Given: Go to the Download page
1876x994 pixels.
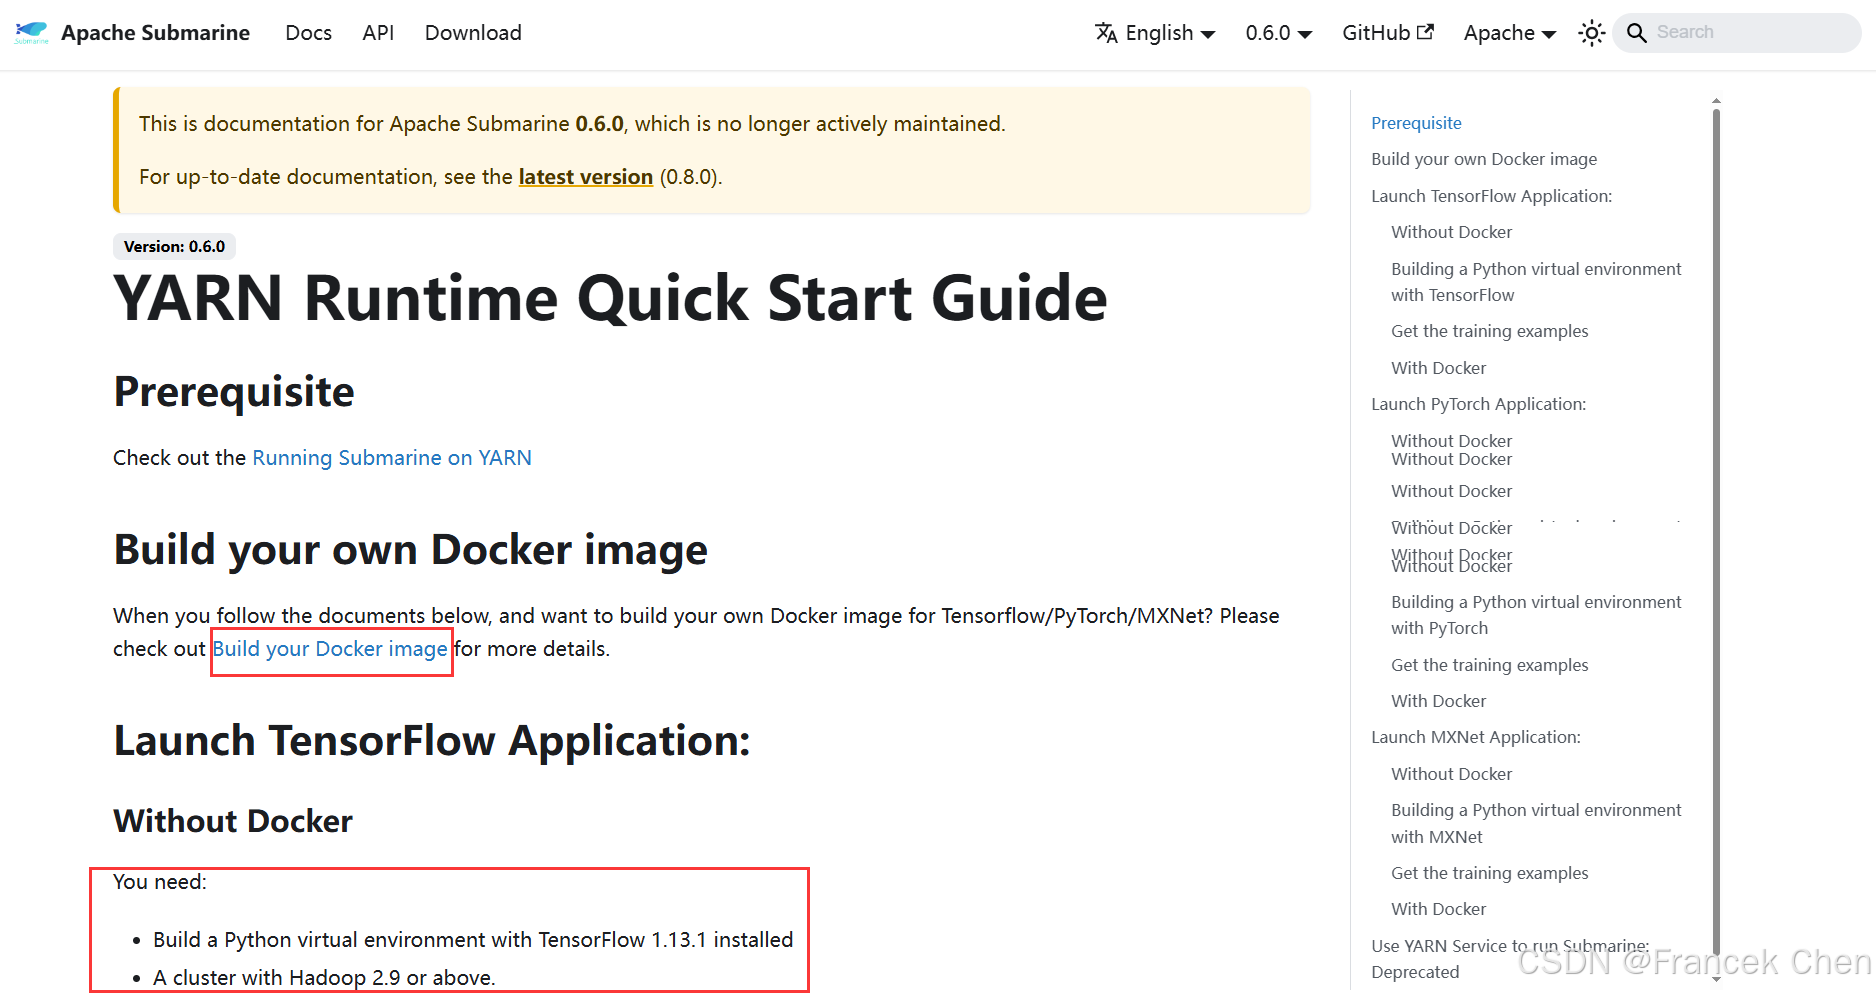Looking at the screenshot, I should tap(473, 33).
